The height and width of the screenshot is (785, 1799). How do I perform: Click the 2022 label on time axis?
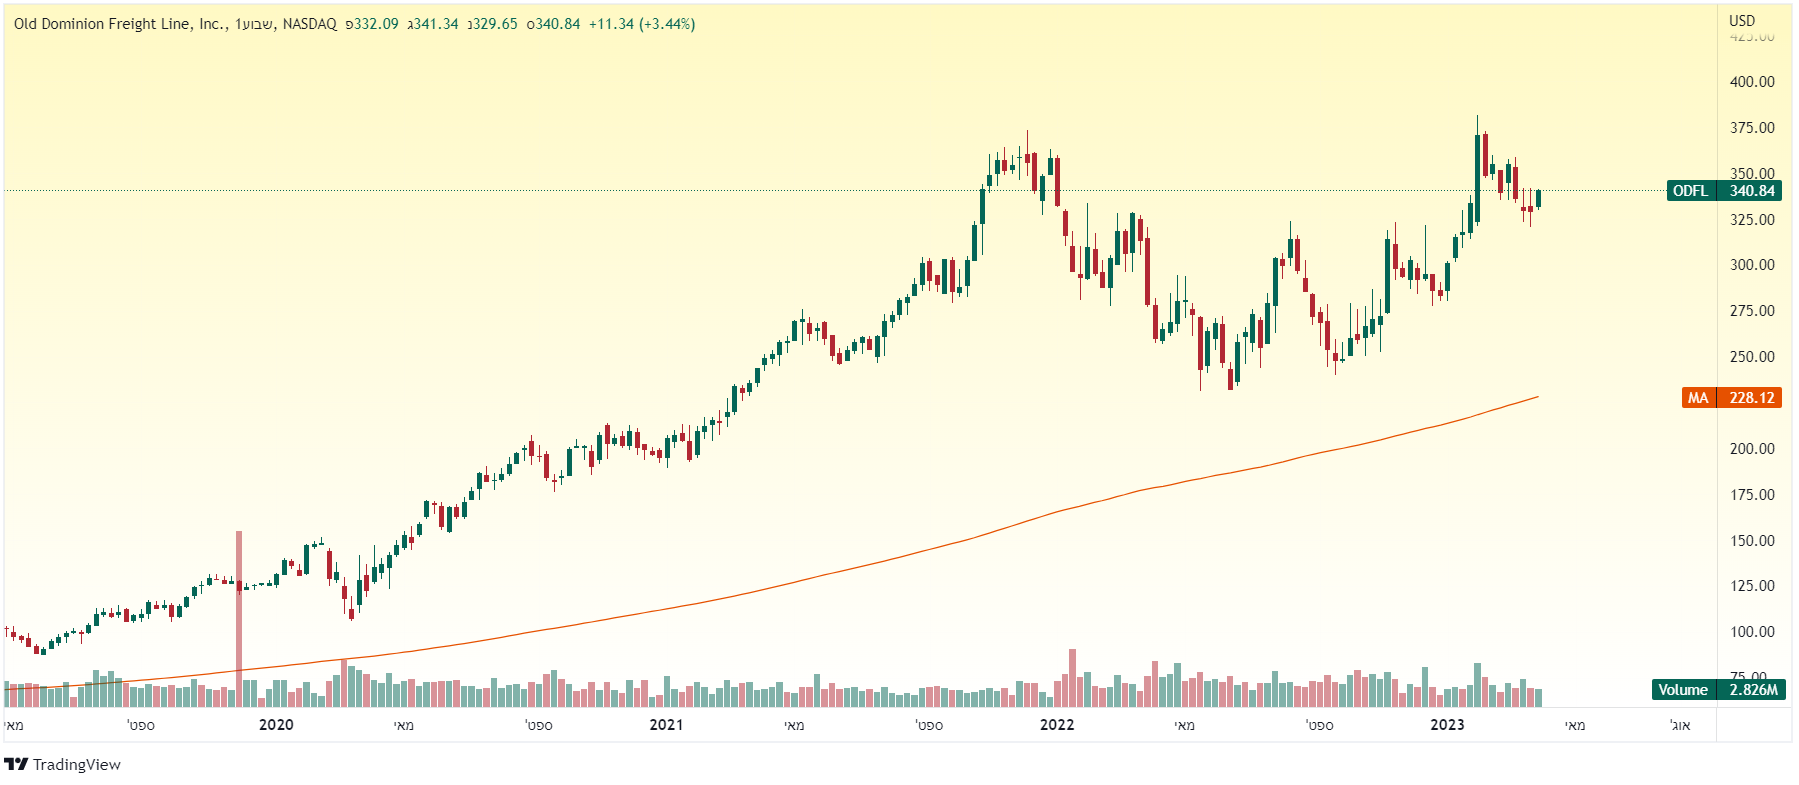[x=1057, y=725]
